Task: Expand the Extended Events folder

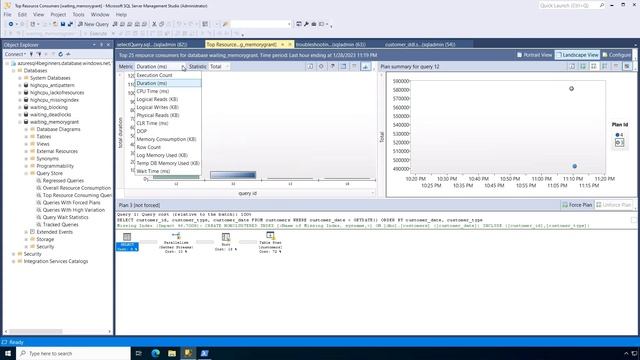Action: tap(27, 232)
